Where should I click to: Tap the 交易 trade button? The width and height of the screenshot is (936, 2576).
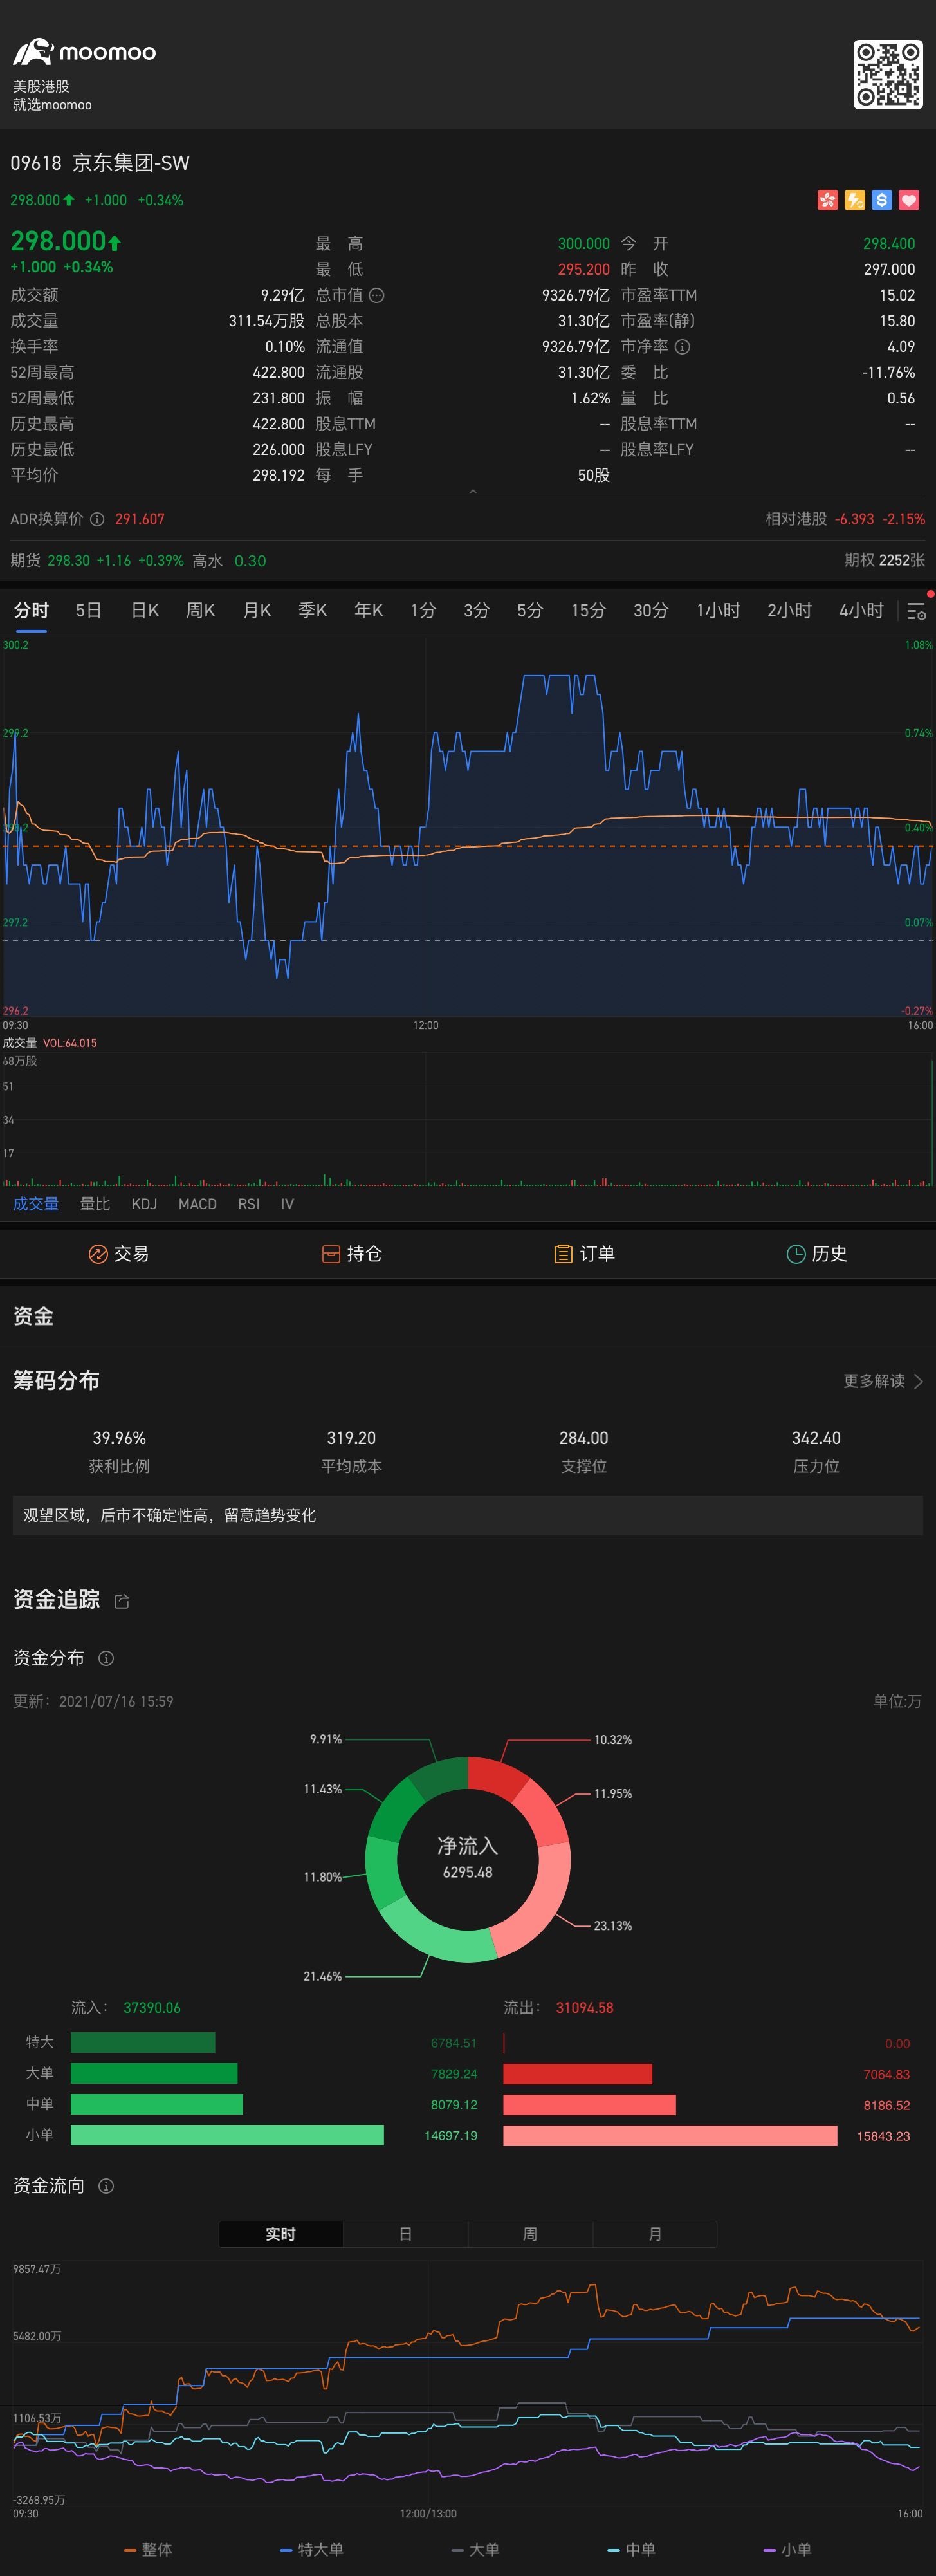pos(118,1254)
